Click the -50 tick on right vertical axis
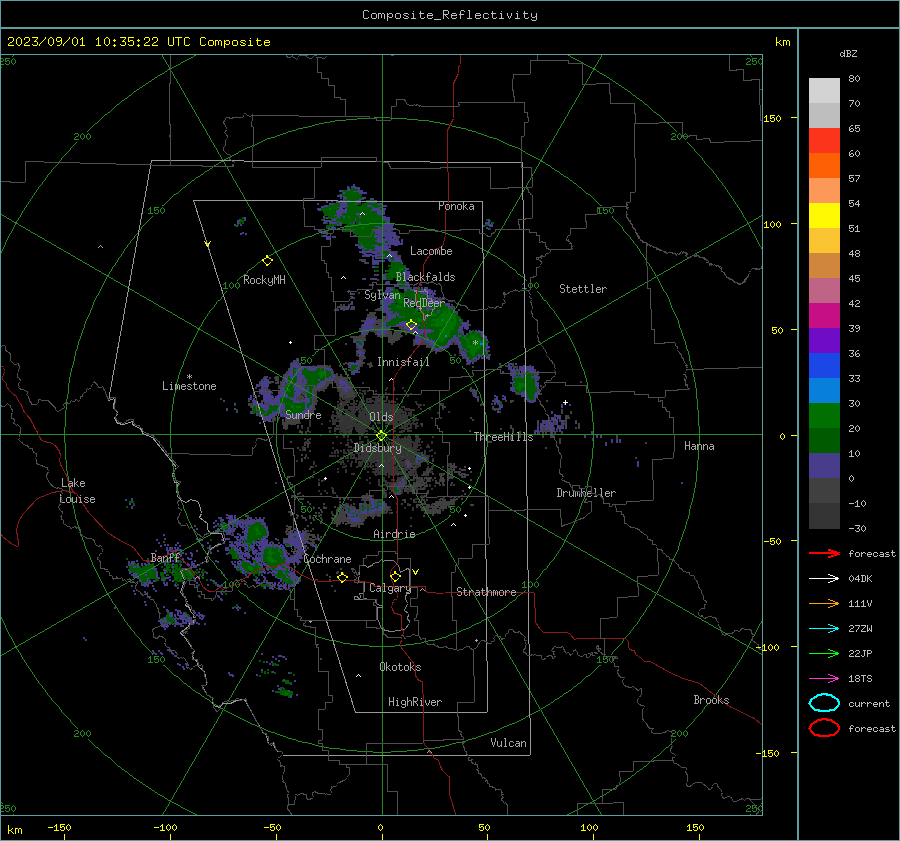This screenshot has height=841, width=900. click(x=772, y=541)
